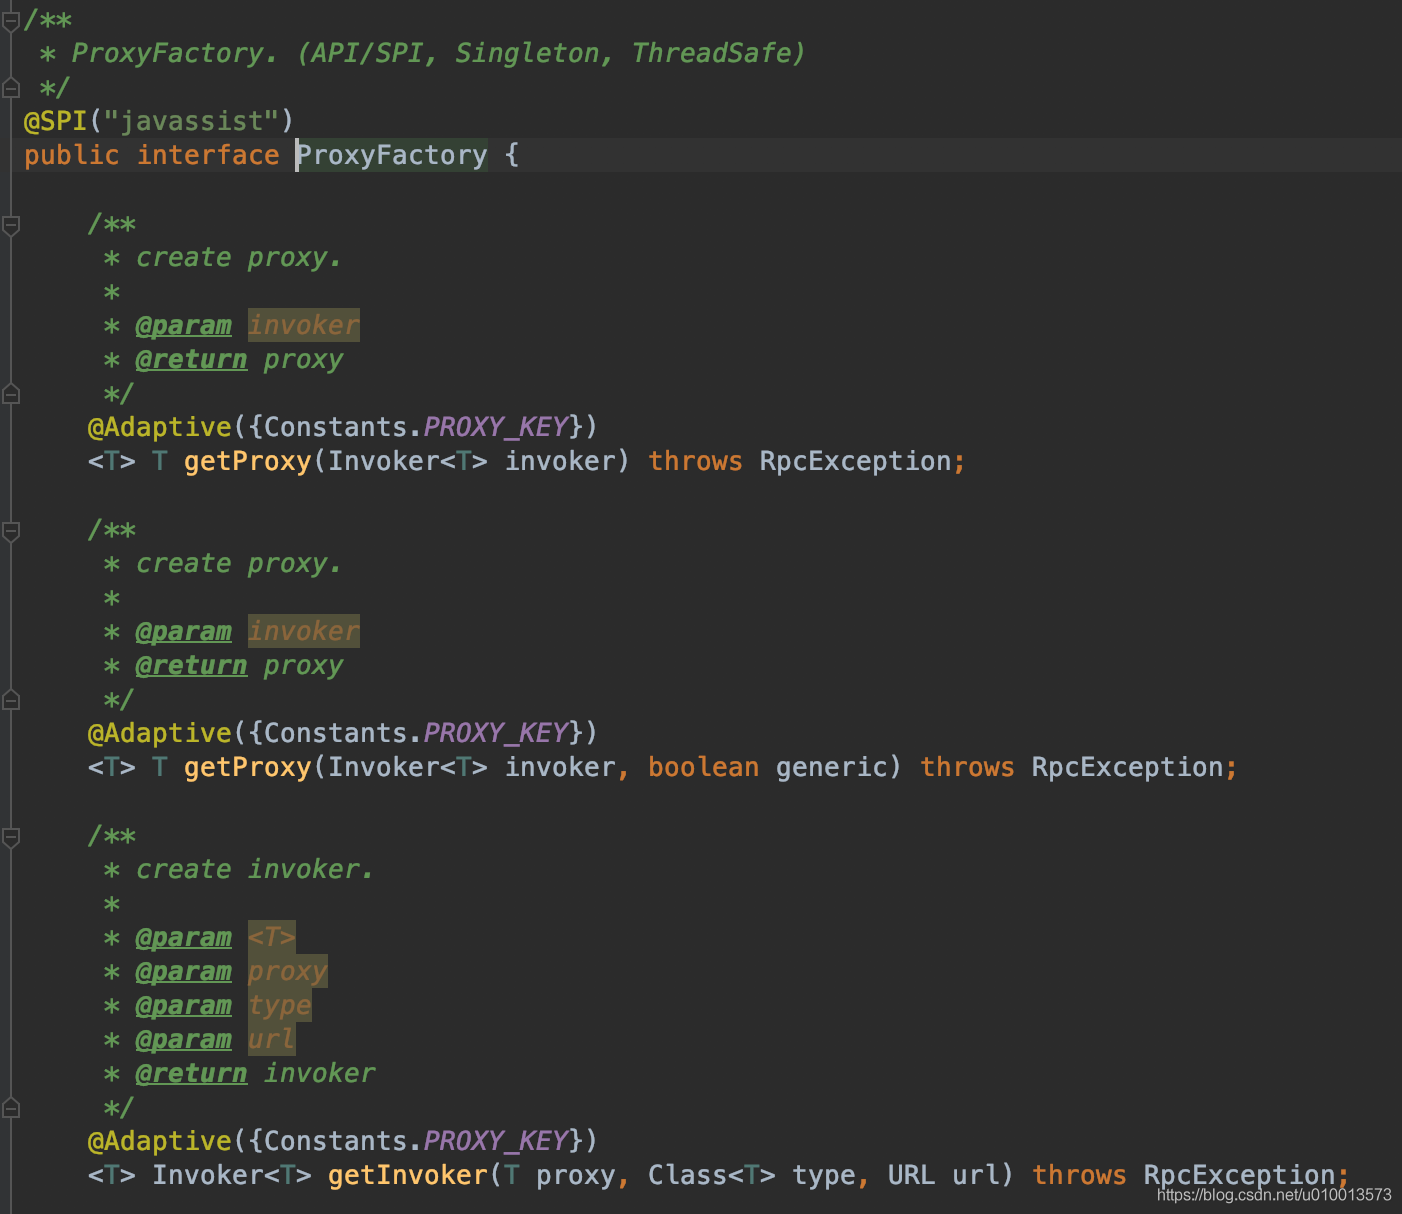
Task: Click the "interface" keyword
Action: click(208, 155)
